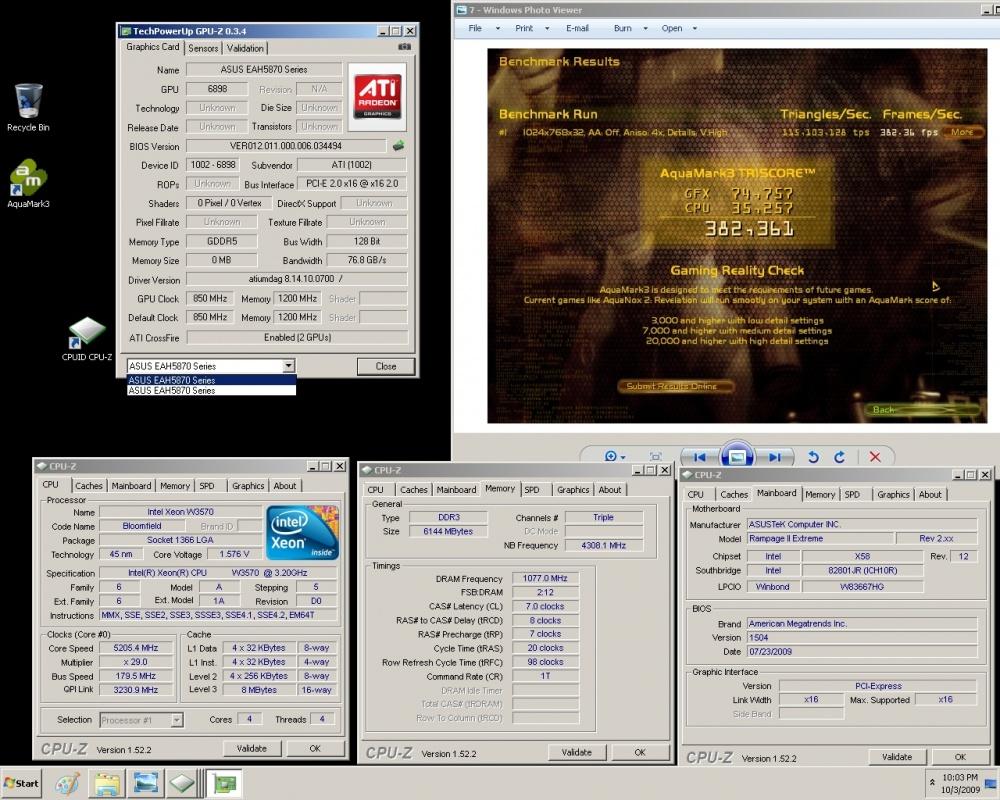Go to previous image in Photo Viewer

click(x=700, y=457)
